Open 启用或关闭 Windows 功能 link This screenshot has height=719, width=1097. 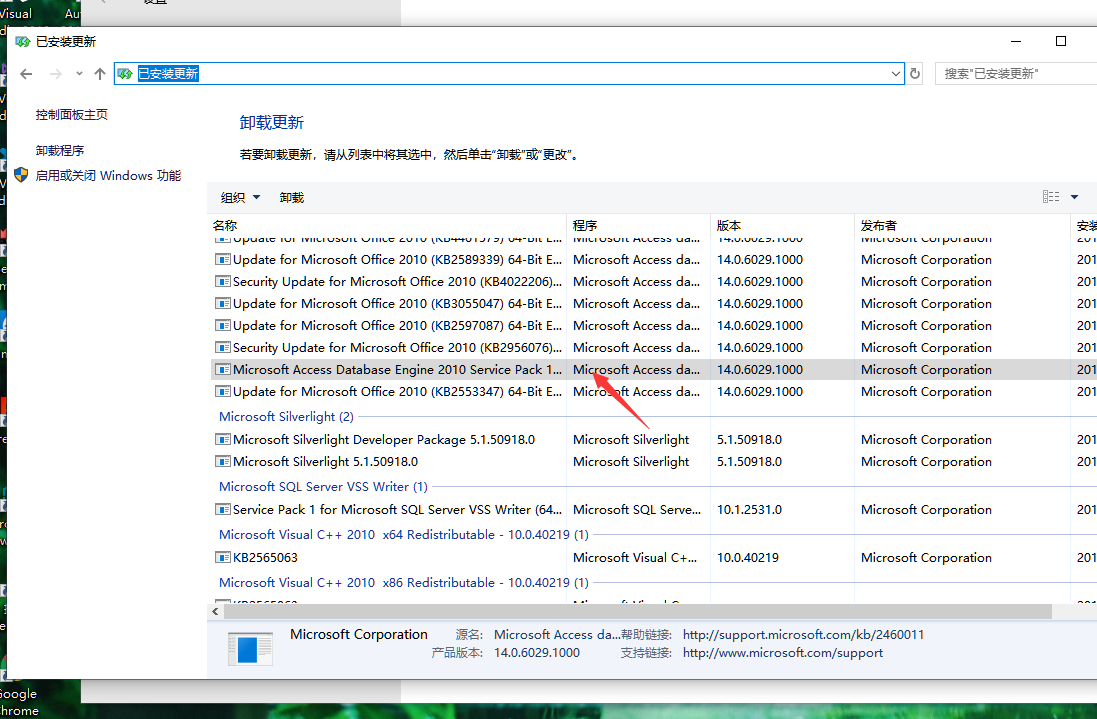point(108,176)
